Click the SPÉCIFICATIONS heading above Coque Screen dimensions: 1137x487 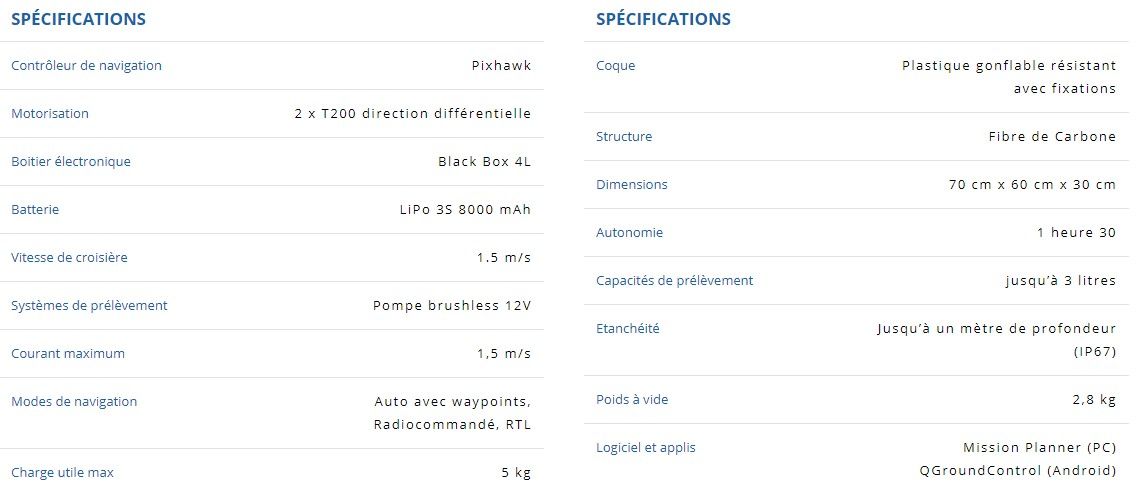pyautogui.click(x=663, y=19)
